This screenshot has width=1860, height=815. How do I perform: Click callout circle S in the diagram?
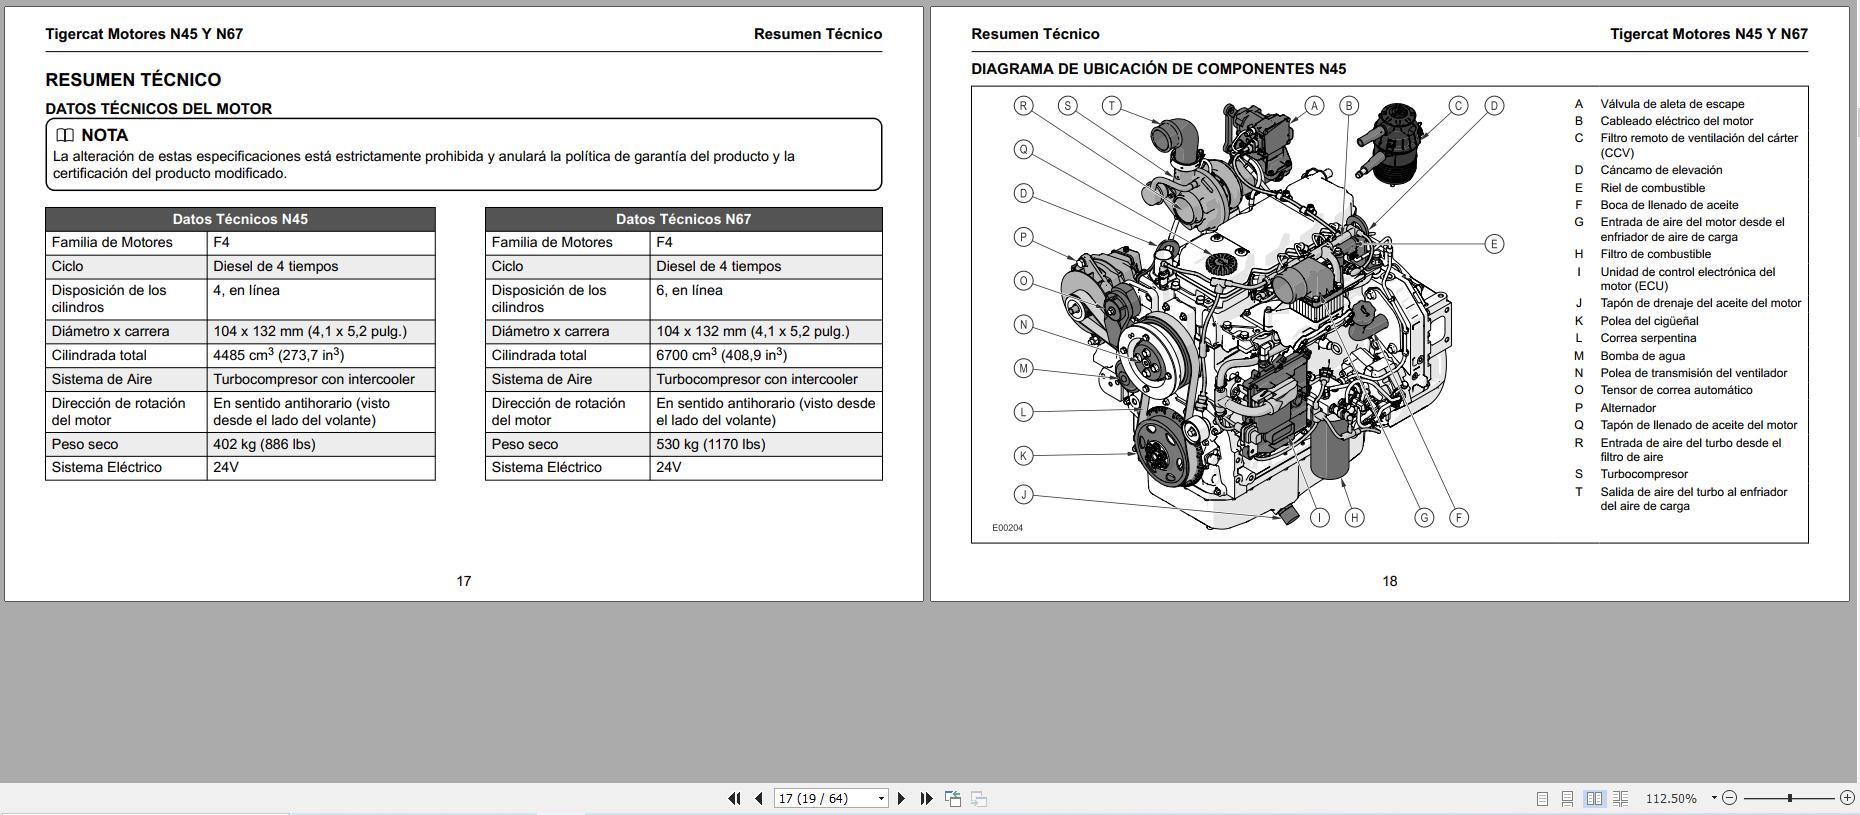coord(1068,105)
